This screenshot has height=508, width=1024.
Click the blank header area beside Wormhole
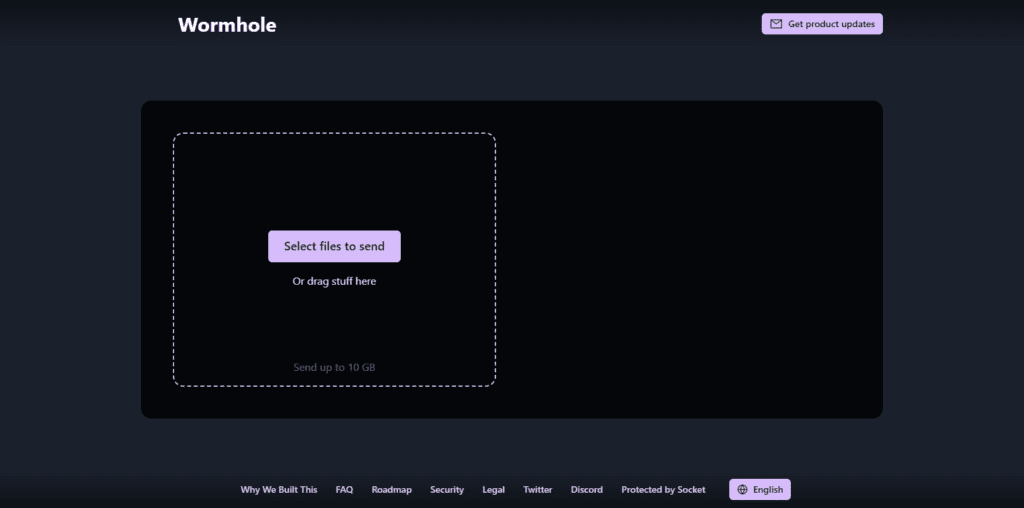[x=516, y=25]
